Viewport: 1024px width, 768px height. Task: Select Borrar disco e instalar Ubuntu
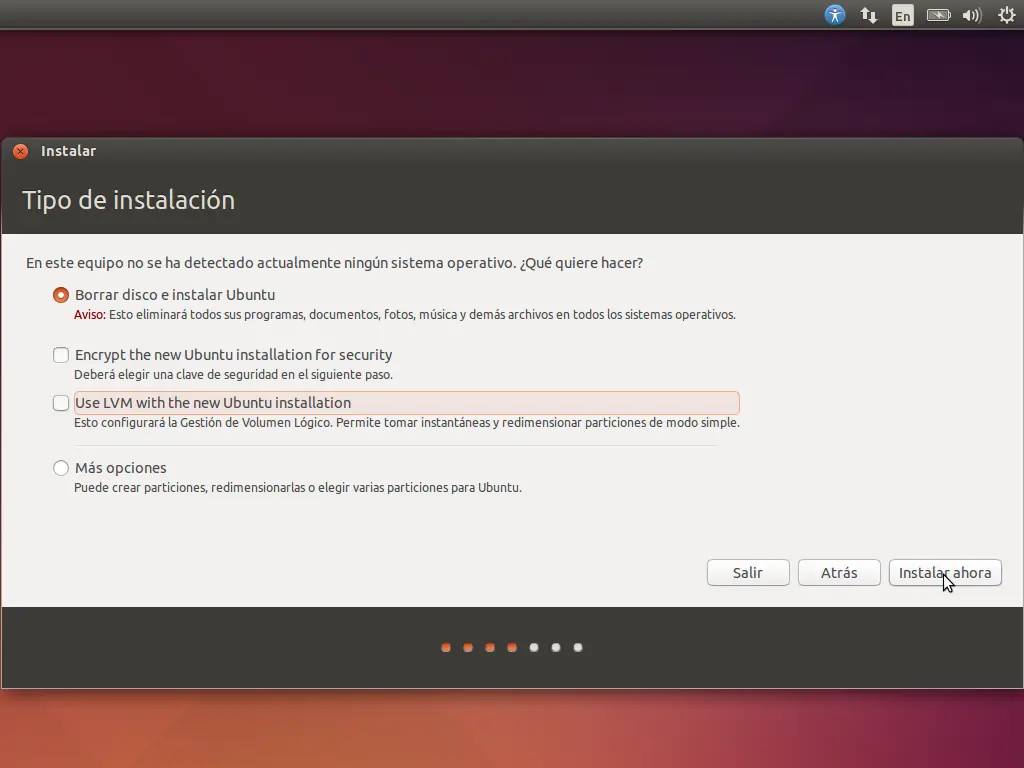(x=61, y=295)
